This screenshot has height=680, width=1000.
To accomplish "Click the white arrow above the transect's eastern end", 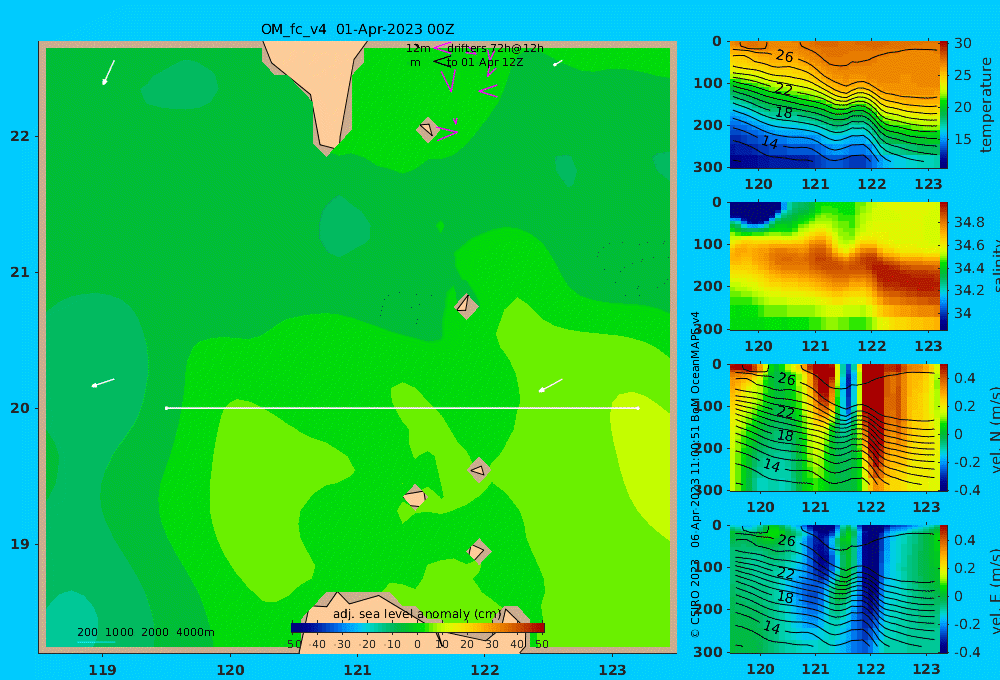I will [550, 386].
